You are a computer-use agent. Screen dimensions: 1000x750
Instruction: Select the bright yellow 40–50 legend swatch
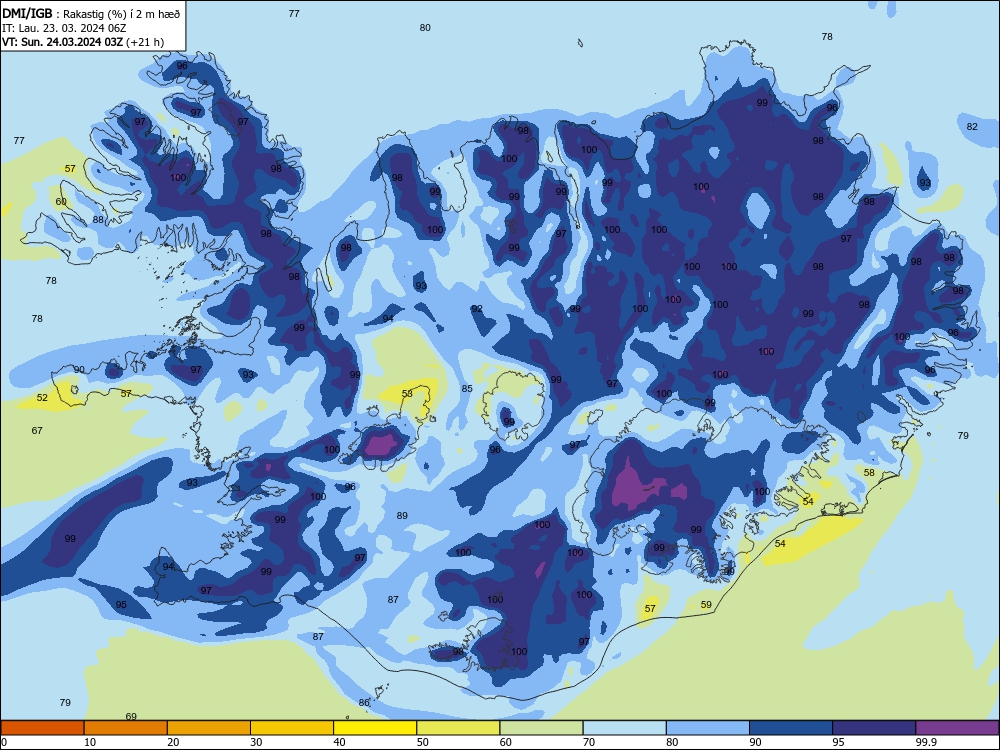375,728
